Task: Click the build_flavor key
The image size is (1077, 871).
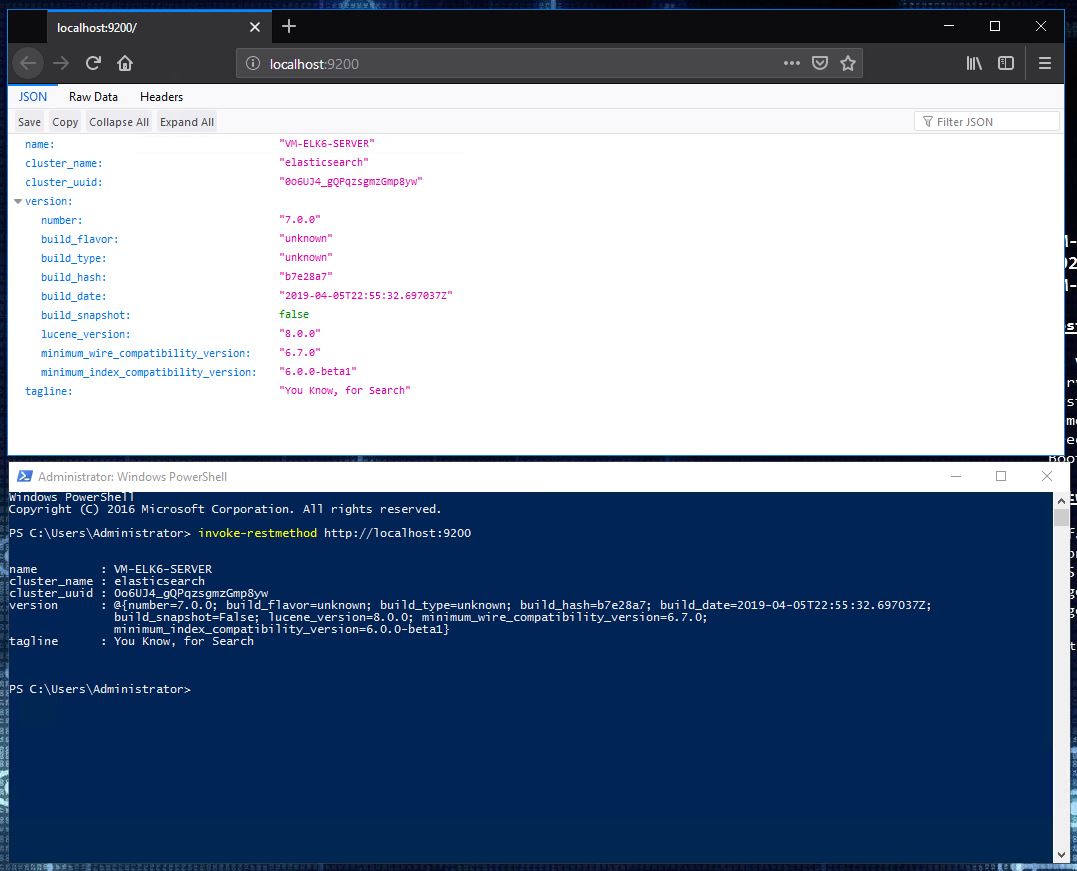Action: pos(80,239)
